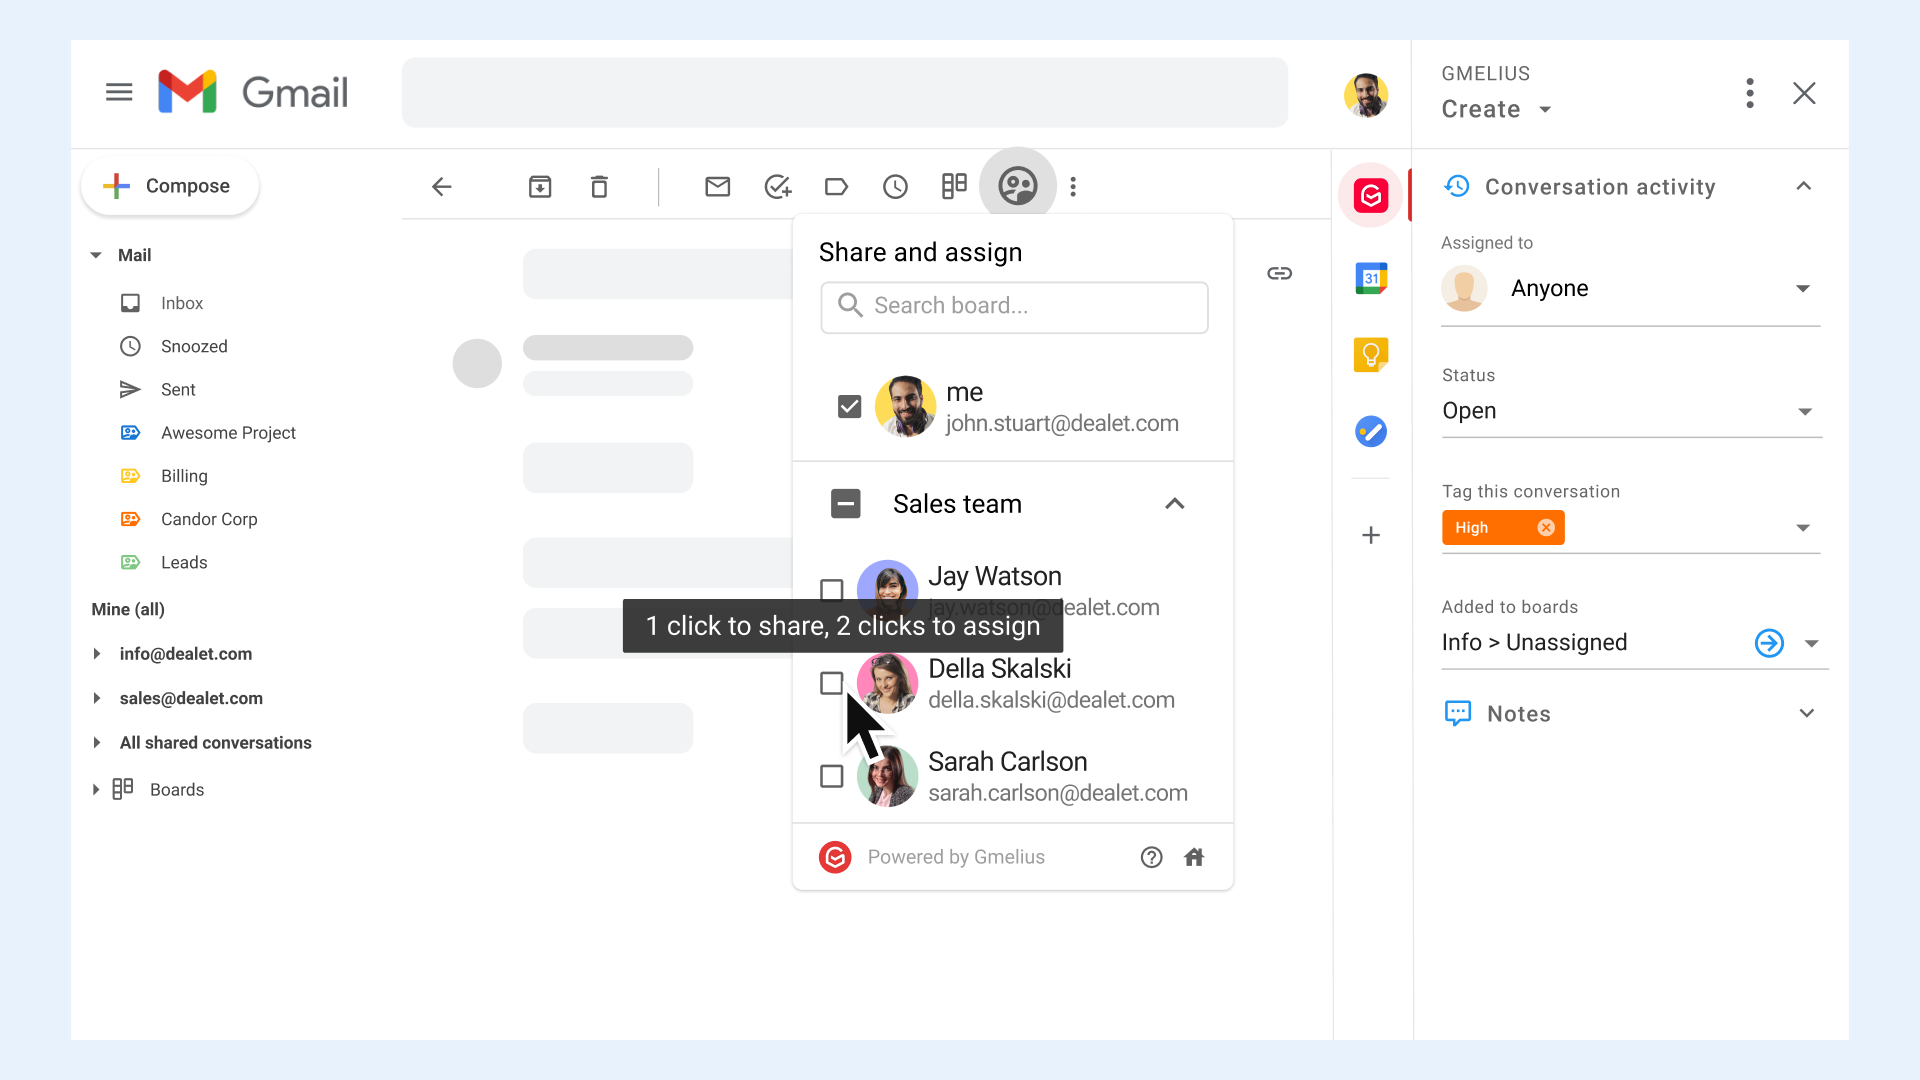Open the Assigned to Anyone dropdown
The image size is (1920, 1080).
coord(1630,288)
